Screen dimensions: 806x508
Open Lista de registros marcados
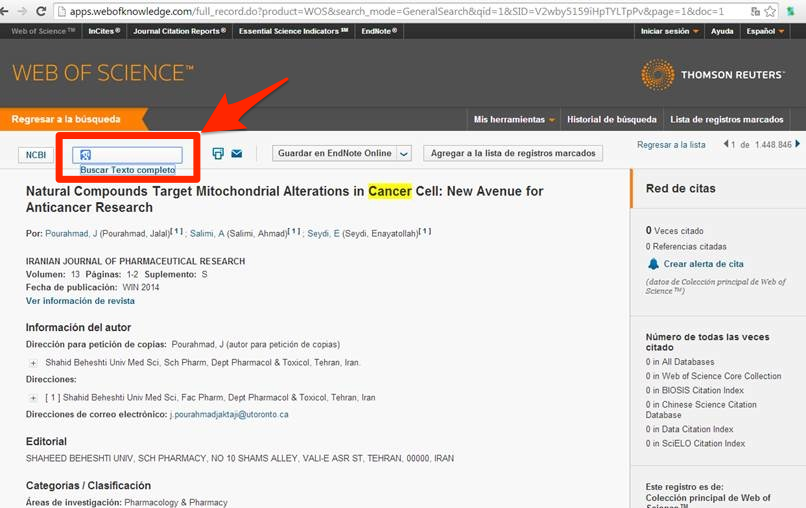click(x=726, y=119)
